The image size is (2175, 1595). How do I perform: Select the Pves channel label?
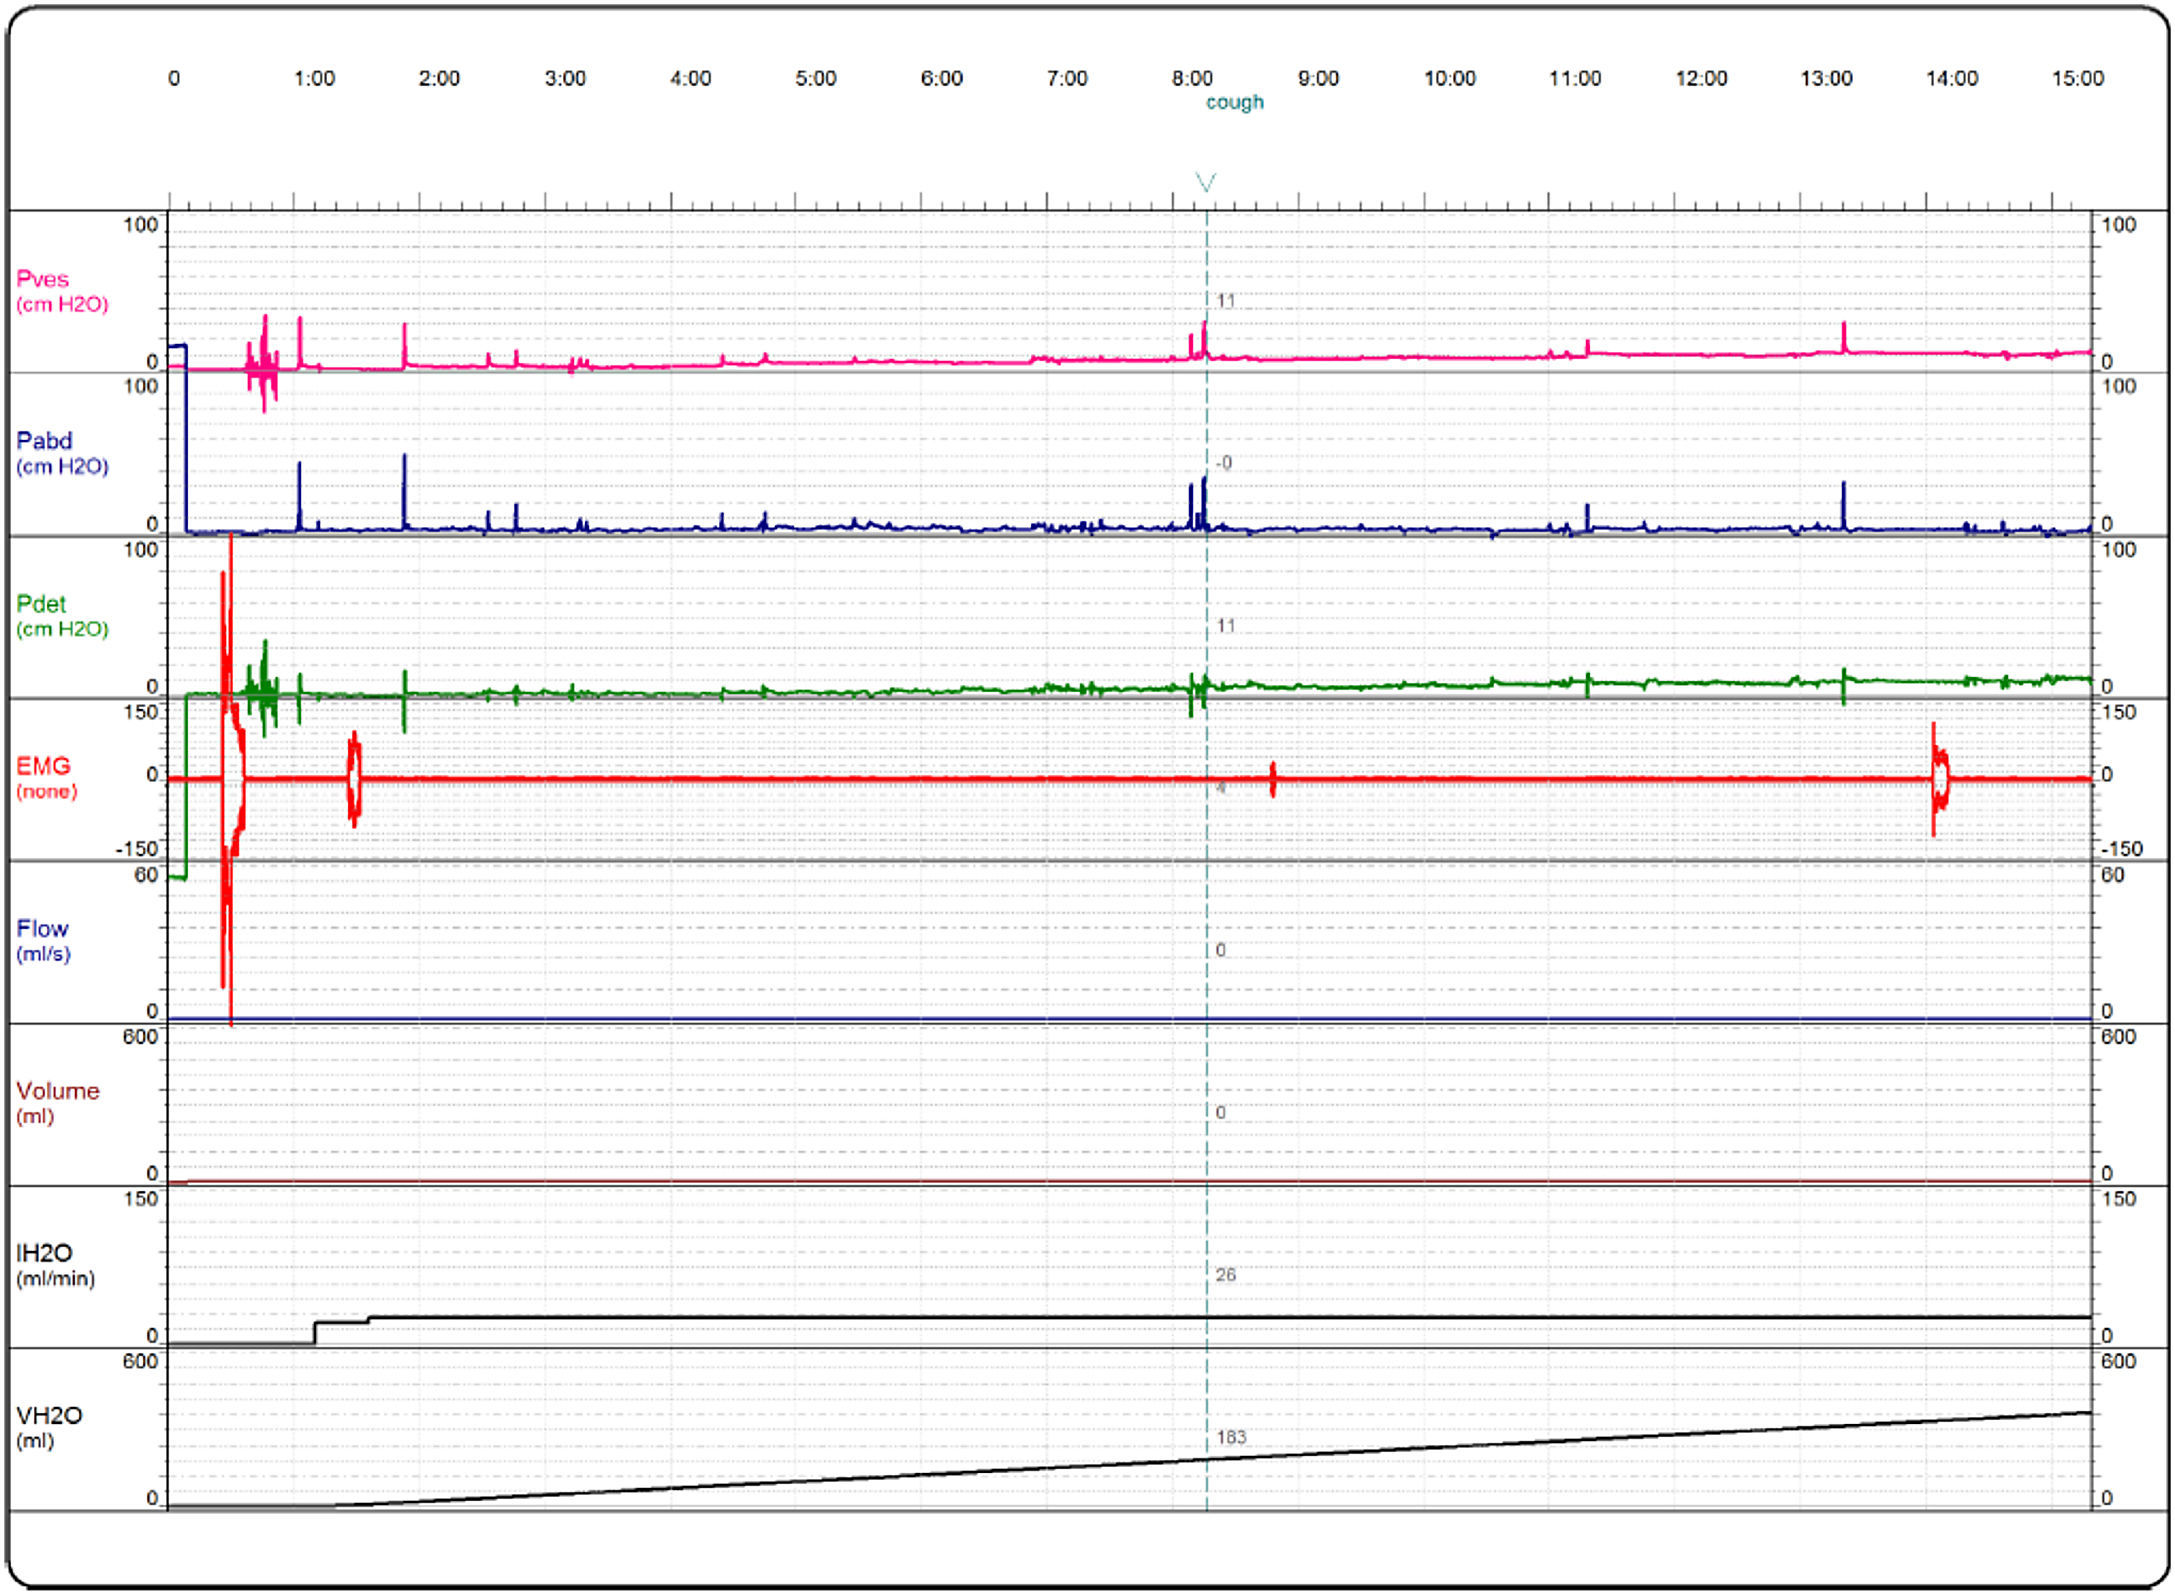click(x=43, y=279)
